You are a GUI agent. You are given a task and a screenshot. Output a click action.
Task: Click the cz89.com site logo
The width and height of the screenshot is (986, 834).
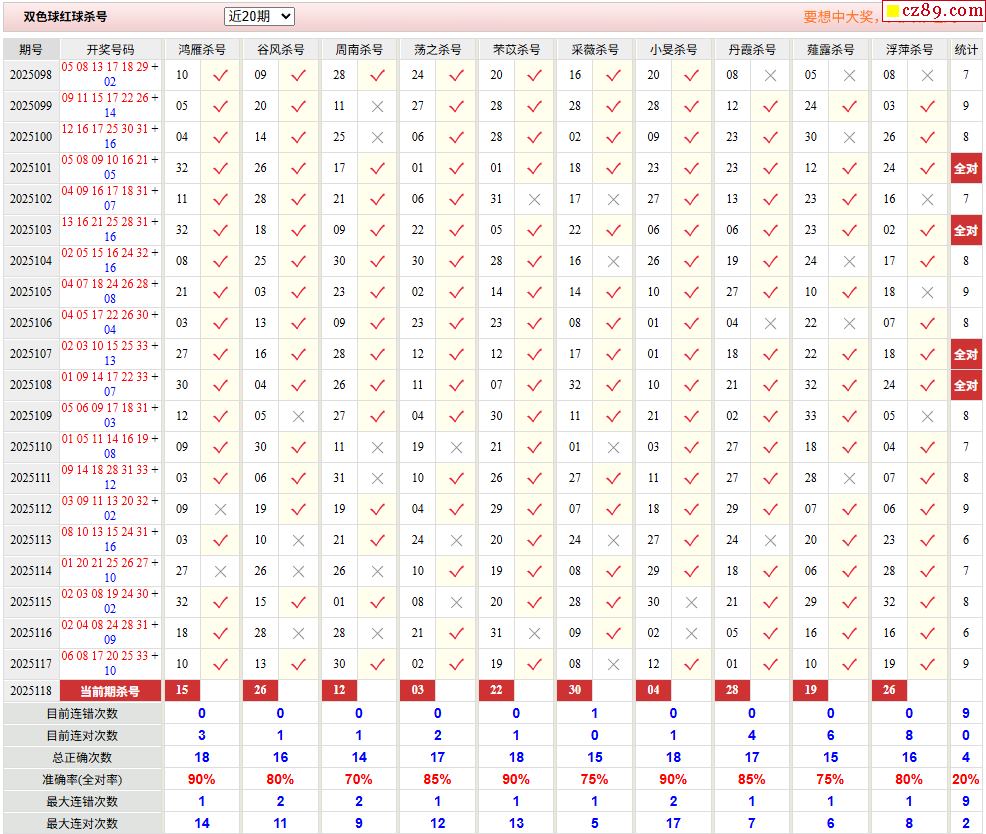933,11
